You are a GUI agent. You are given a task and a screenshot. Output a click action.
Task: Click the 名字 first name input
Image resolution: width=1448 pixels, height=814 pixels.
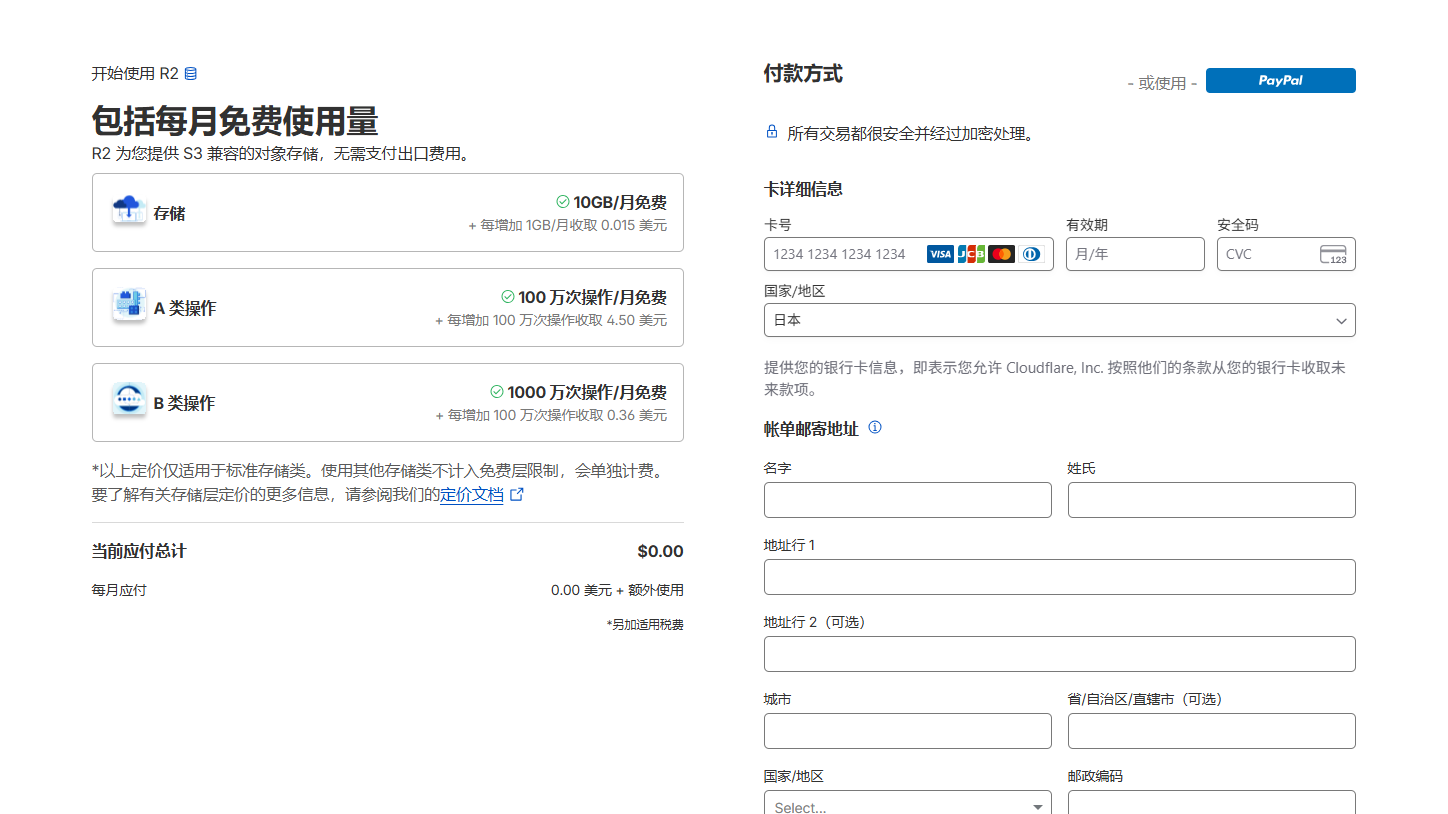pyautogui.click(x=907, y=500)
